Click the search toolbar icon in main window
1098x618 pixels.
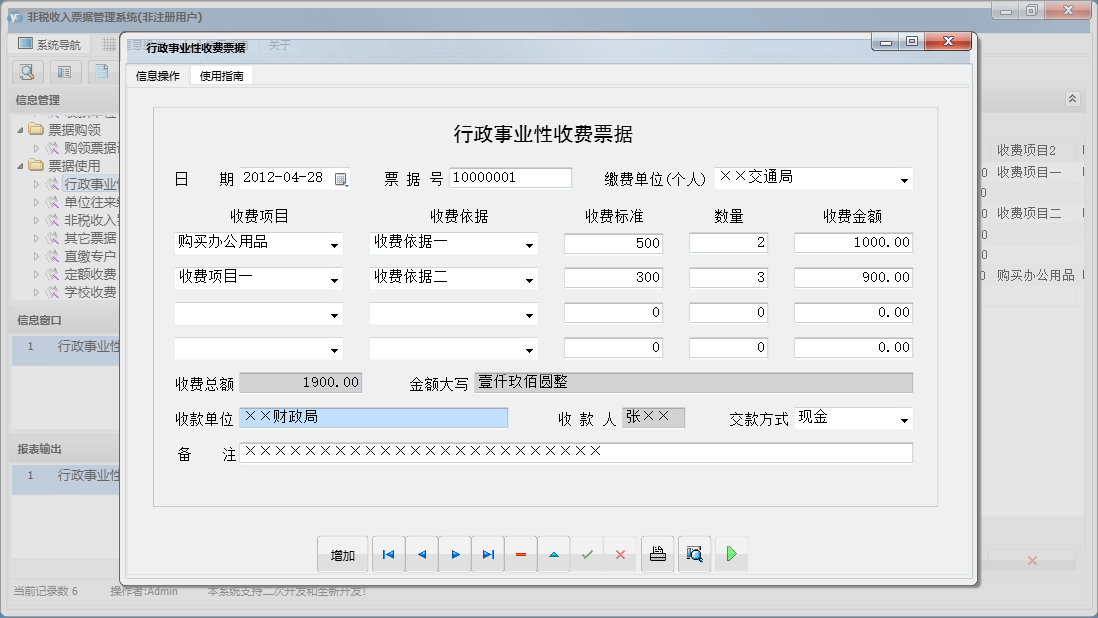(27, 71)
